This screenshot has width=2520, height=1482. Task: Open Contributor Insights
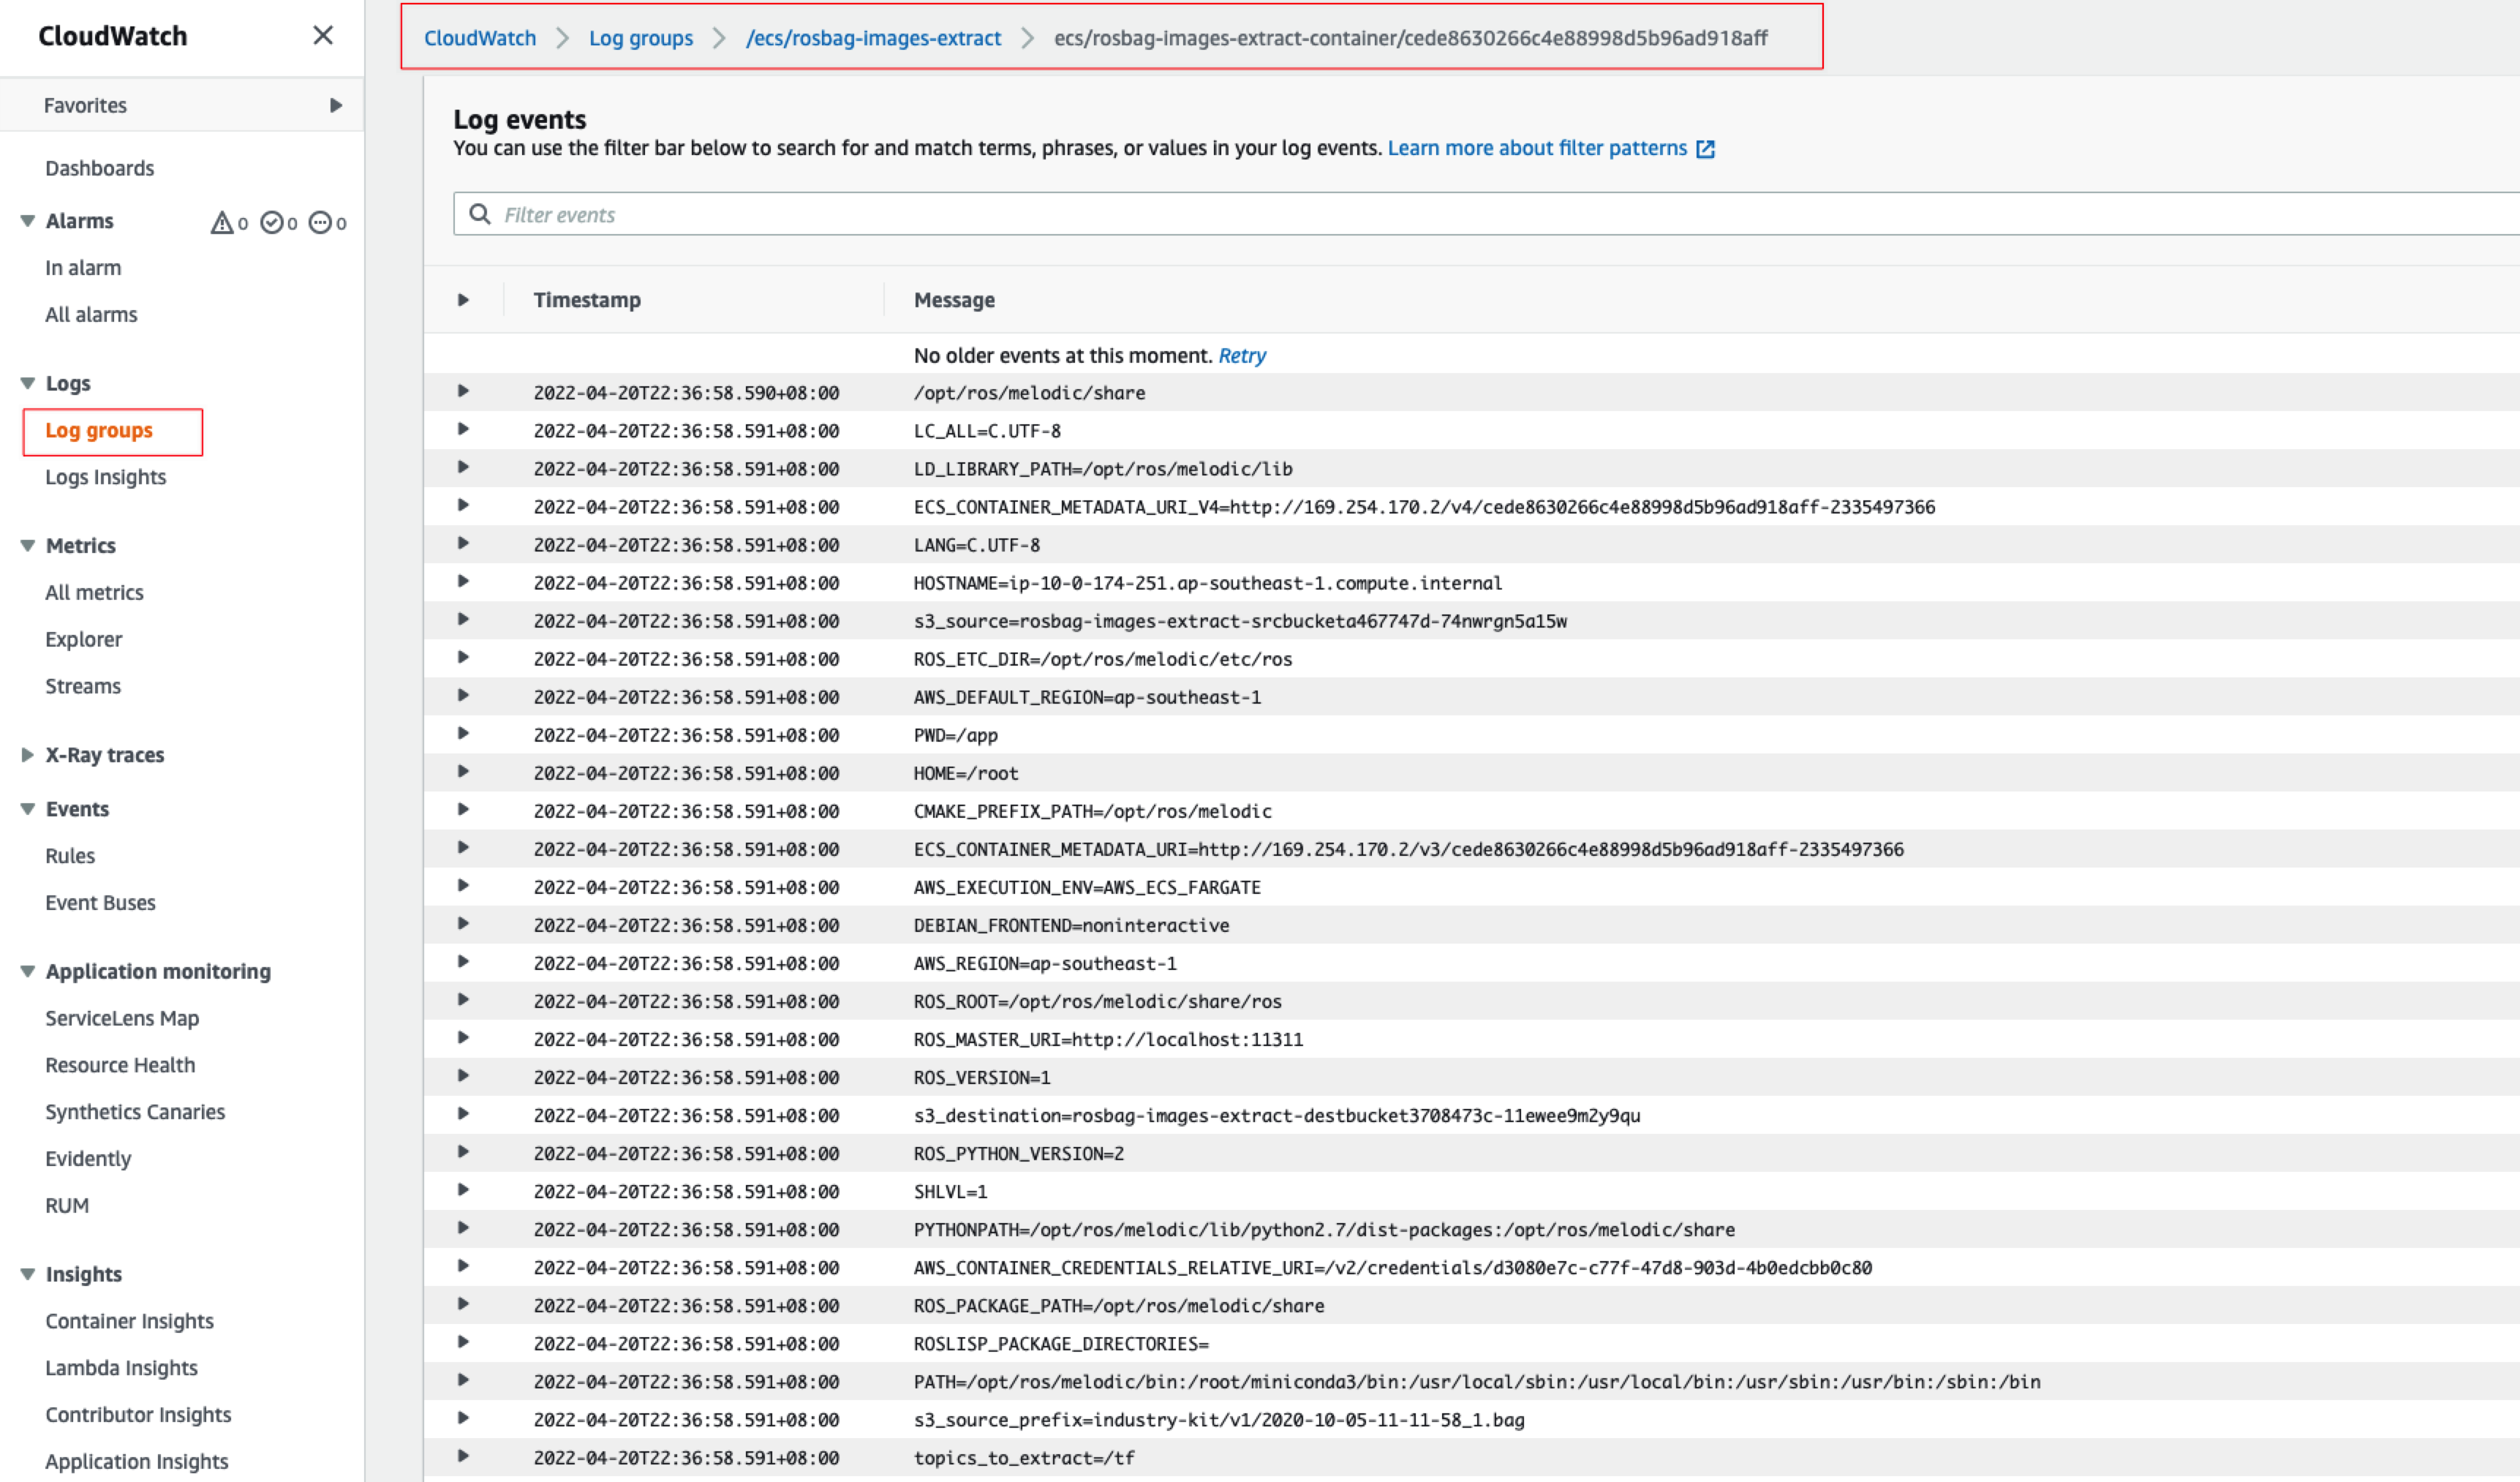(x=138, y=1415)
